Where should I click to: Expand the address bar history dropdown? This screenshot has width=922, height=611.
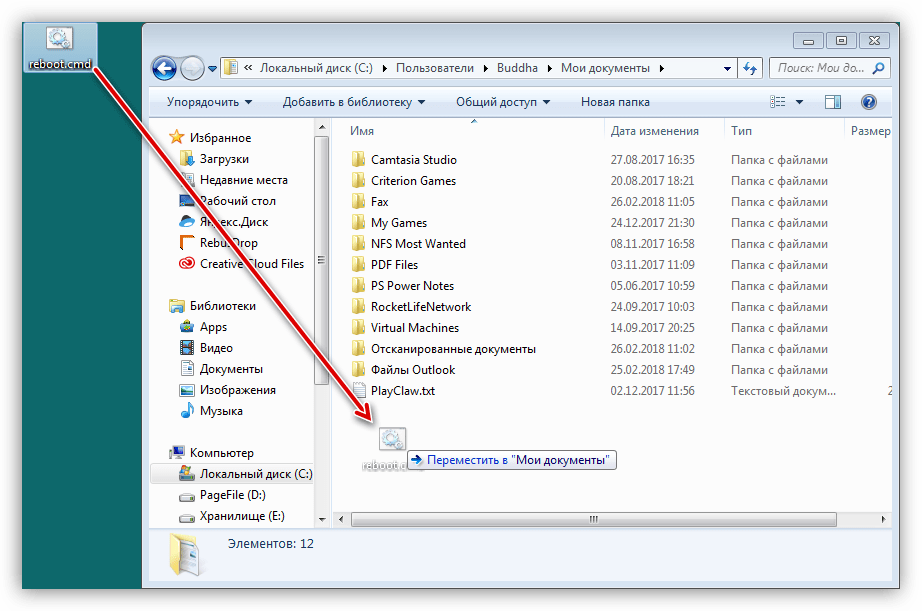[x=727, y=68]
